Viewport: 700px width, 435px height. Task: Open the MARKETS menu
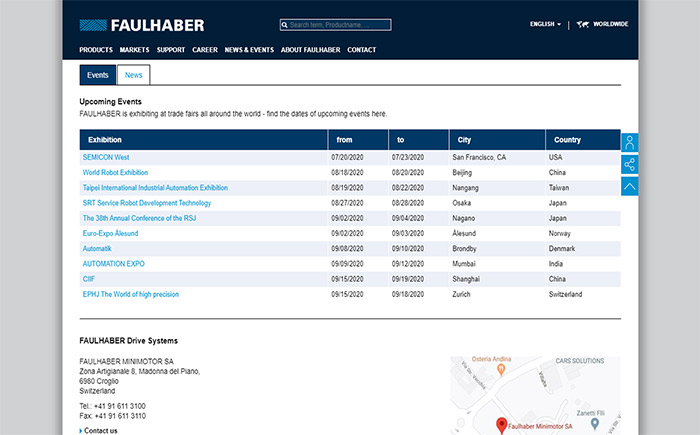(x=134, y=50)
